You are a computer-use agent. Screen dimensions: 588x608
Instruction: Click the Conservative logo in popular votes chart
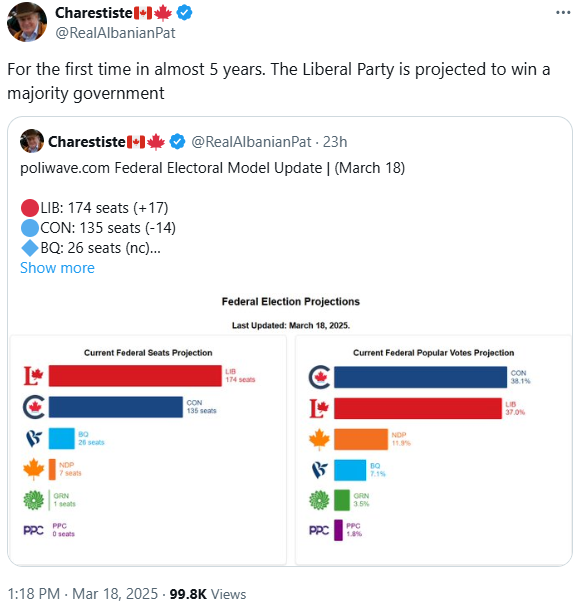[x=319, y=377]
